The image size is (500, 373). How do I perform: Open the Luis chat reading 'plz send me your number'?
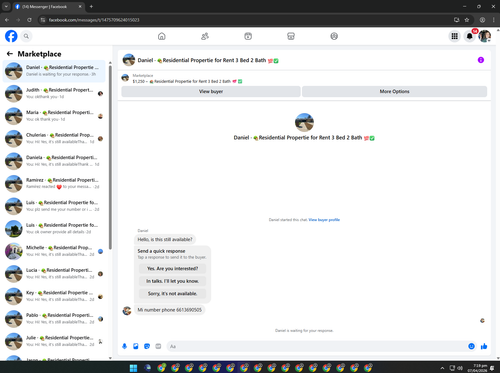[54, 206]
